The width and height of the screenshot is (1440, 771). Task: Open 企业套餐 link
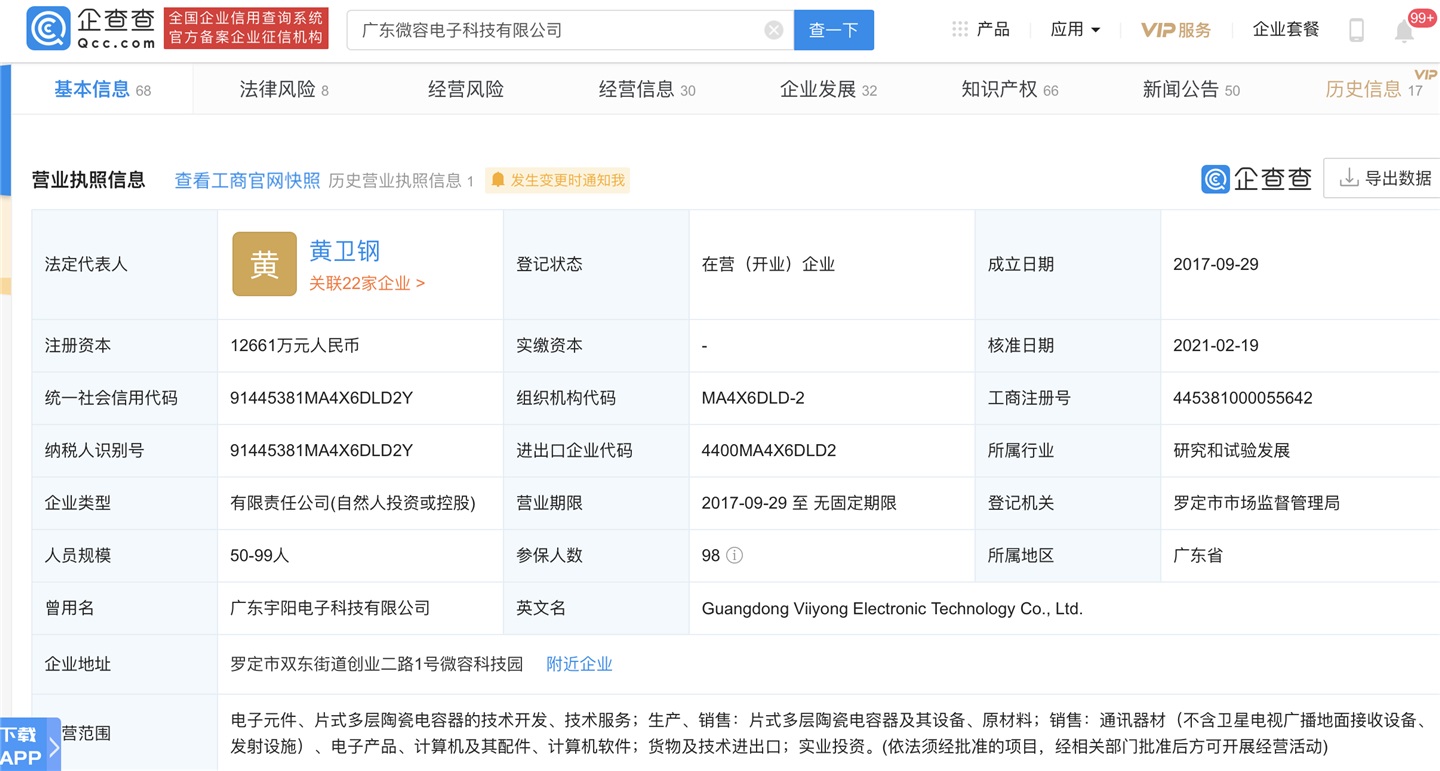1286,30
